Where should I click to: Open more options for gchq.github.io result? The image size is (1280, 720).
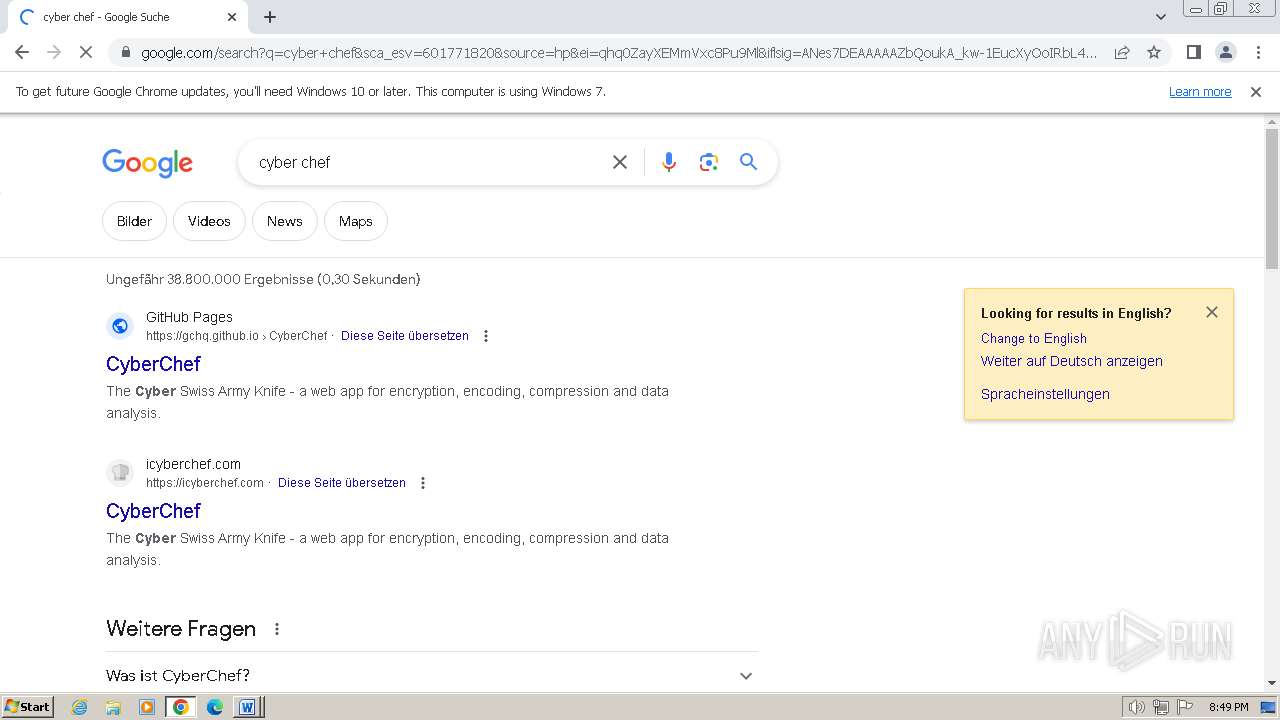(x=486, y=336)
